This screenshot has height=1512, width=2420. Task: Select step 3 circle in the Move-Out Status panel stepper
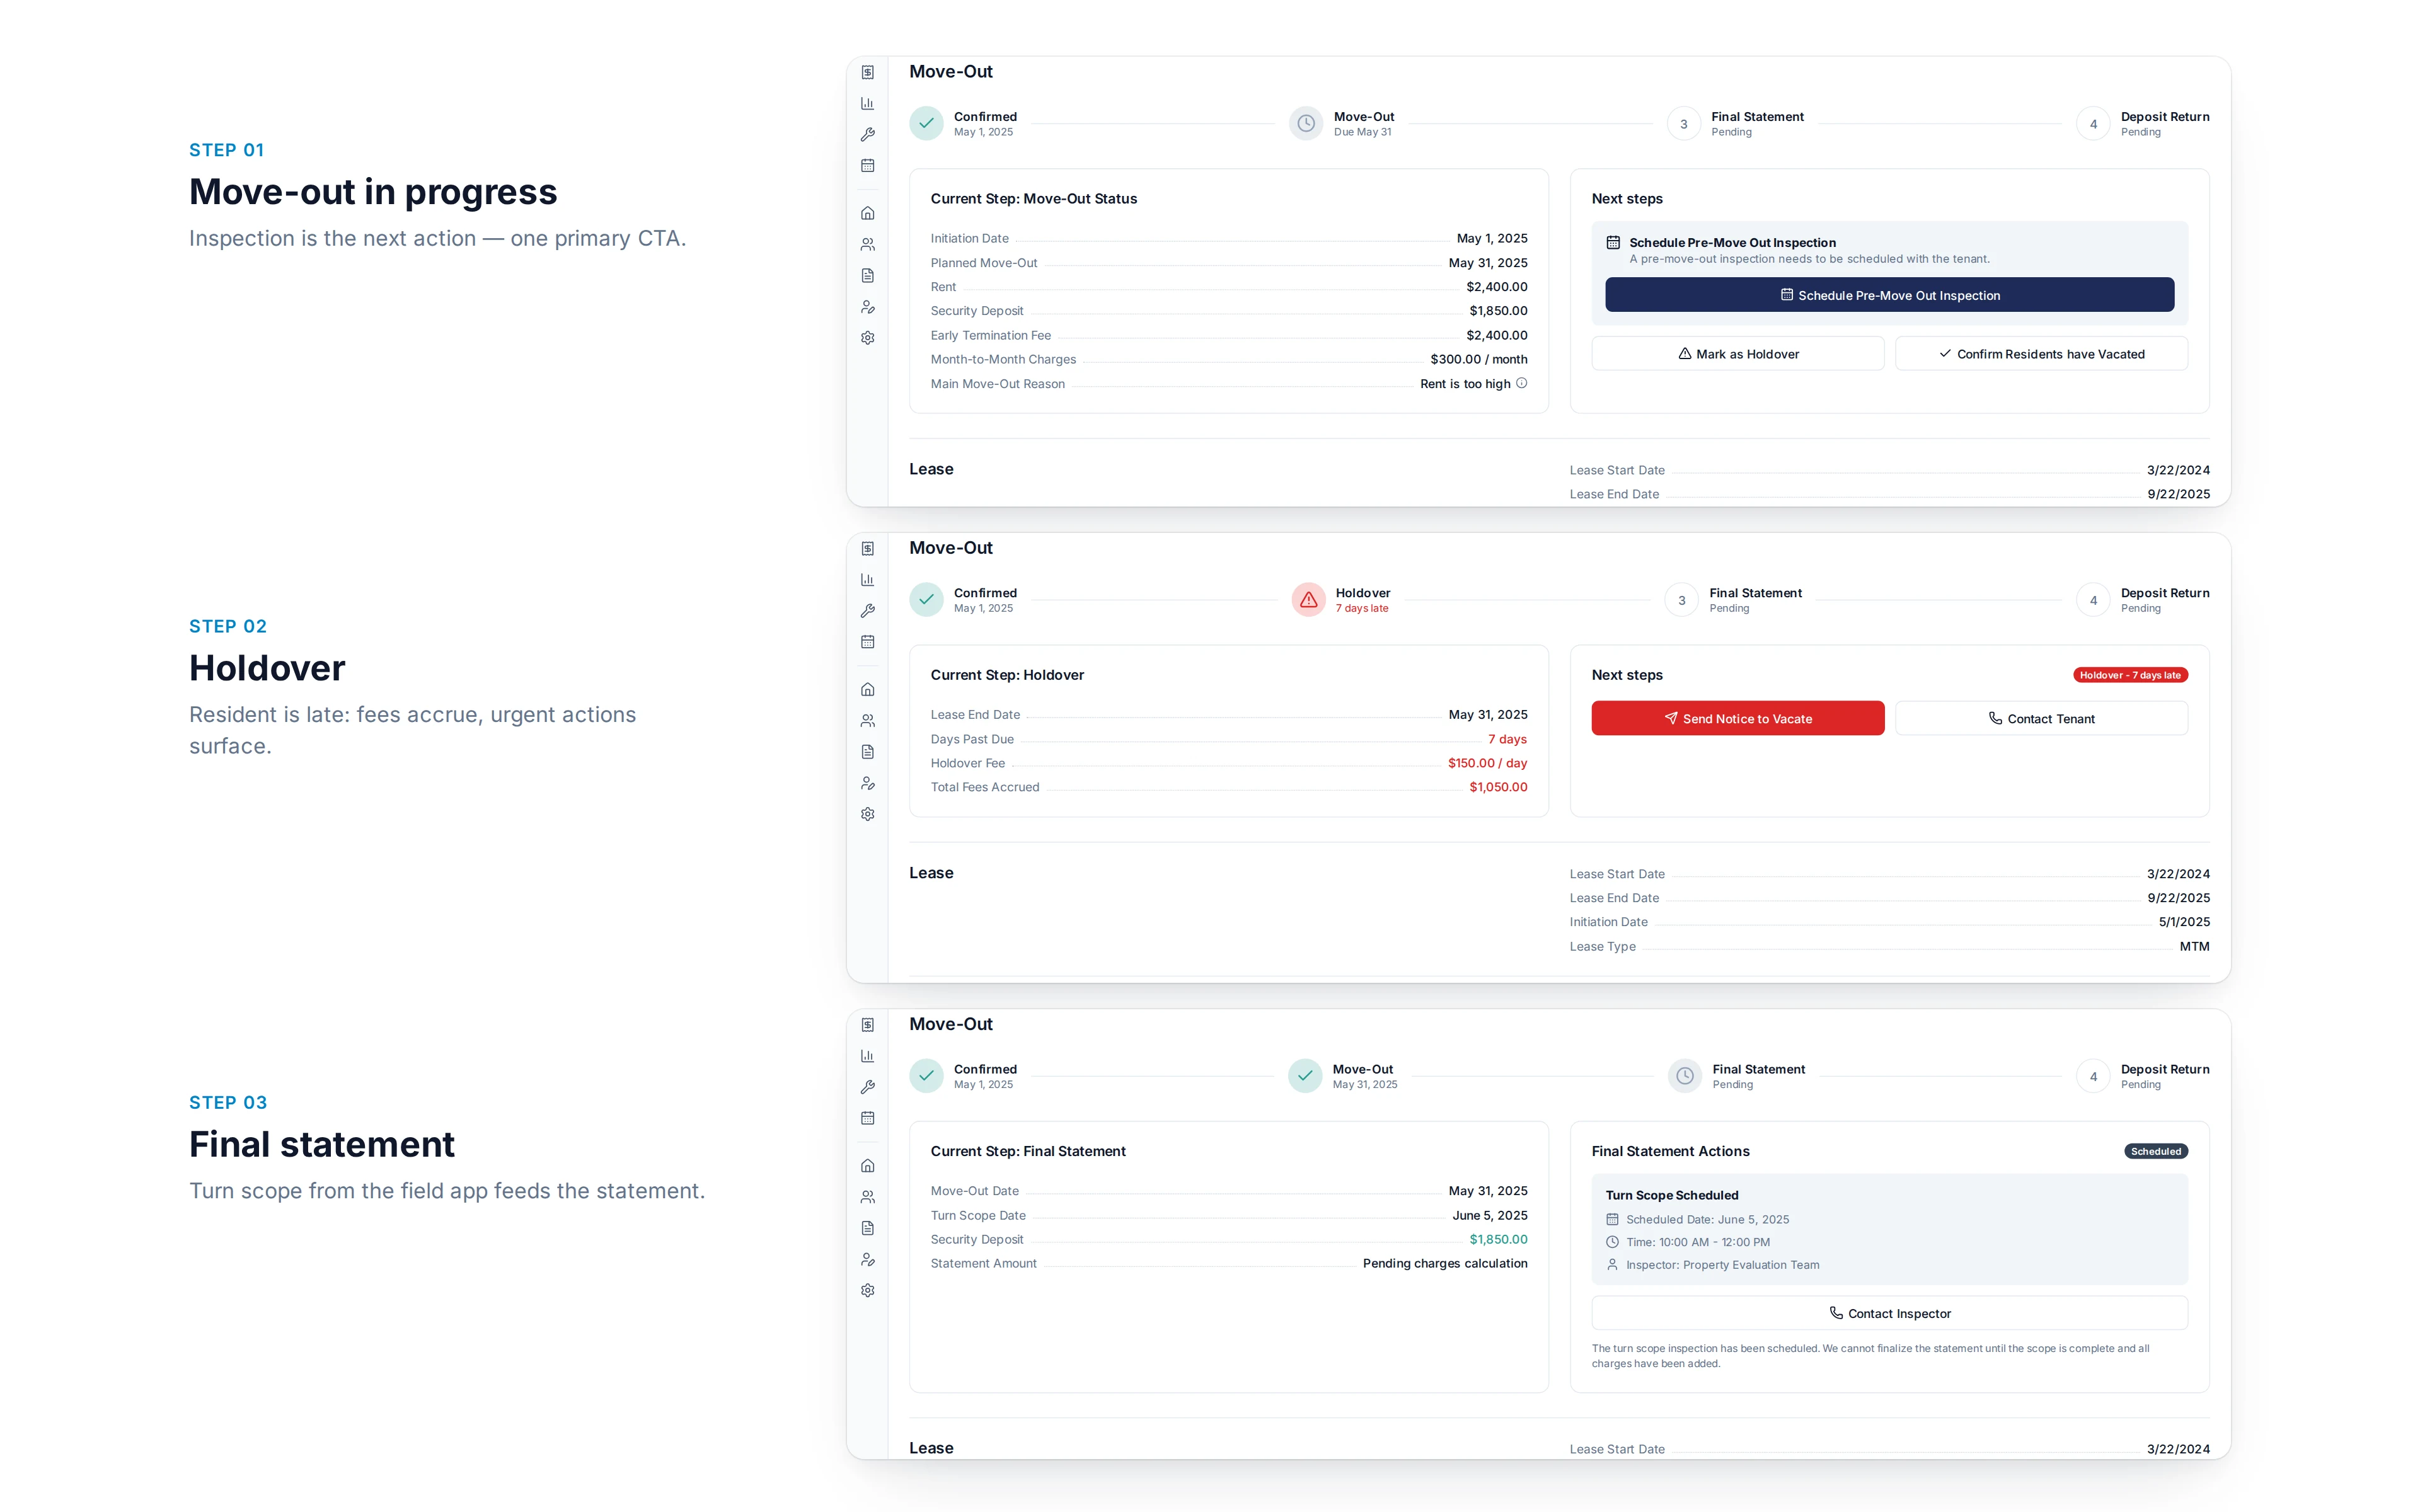click(x=1683, y=124)
